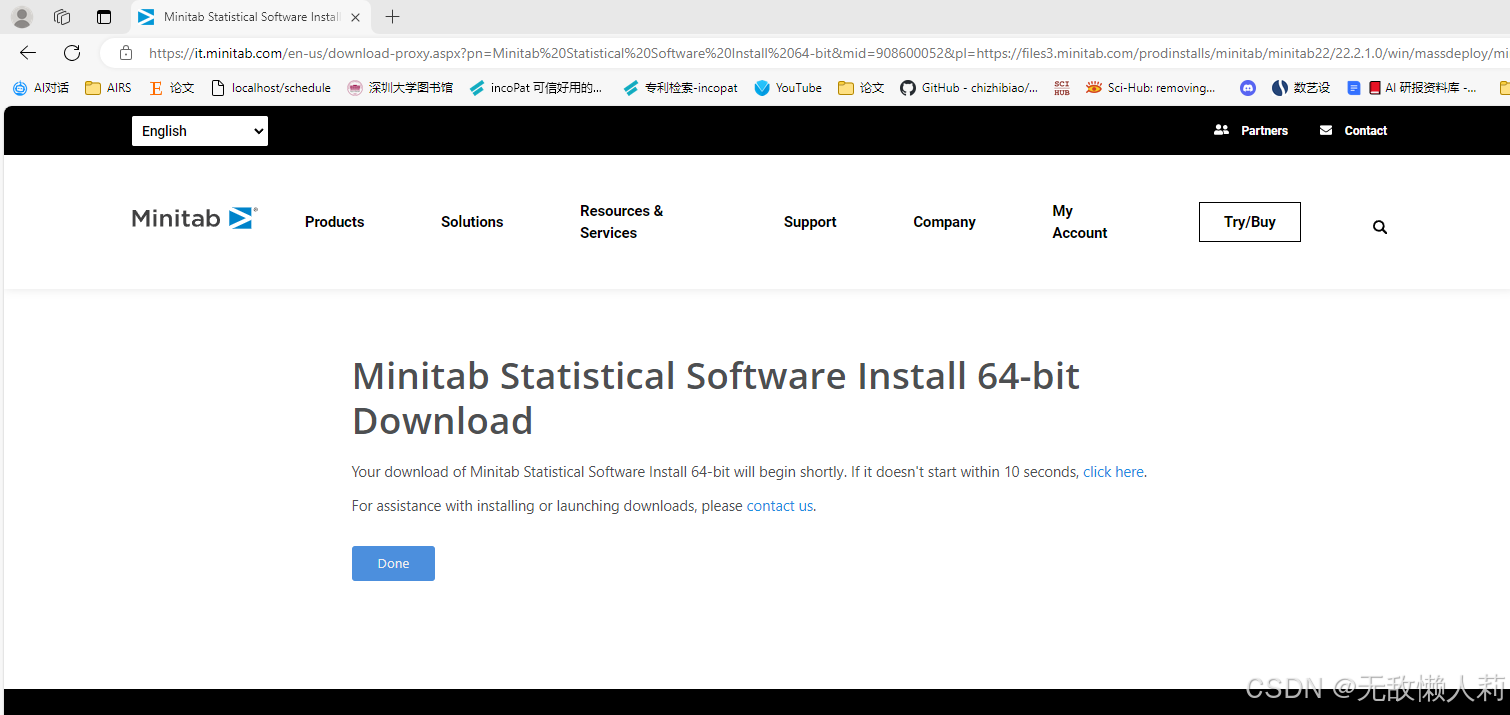Click the Try/Buy button
This screenshot has height=715, width=1510.
tap(1249, 221)
